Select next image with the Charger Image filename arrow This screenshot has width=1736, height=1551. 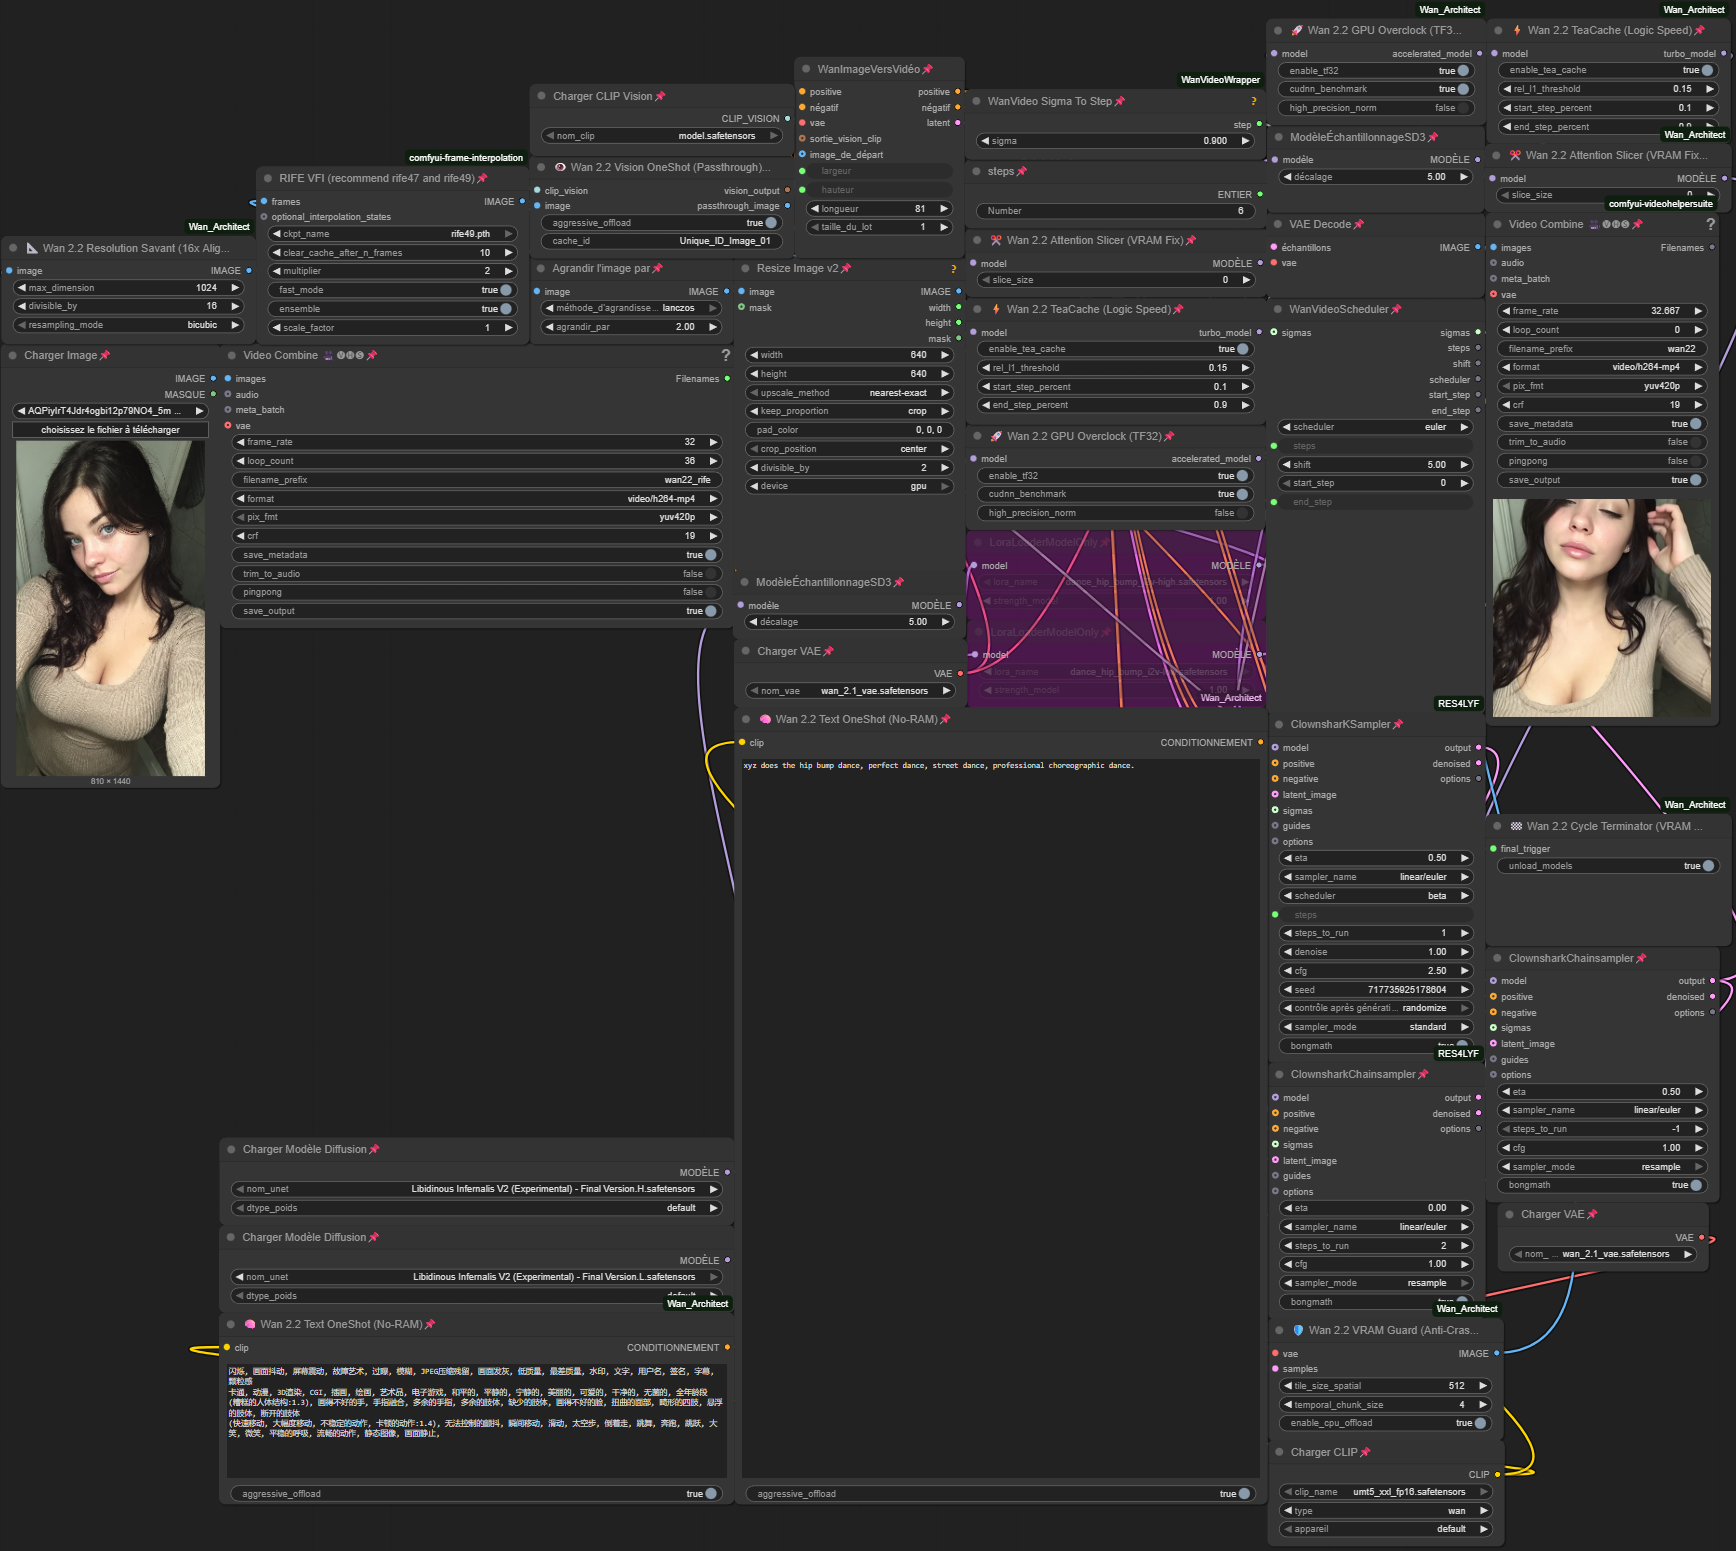pos(200,411)
